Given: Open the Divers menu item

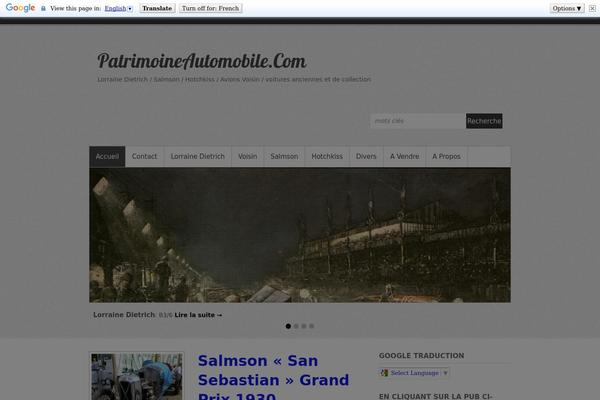Looking at the screenshot, I should point(366,156).
